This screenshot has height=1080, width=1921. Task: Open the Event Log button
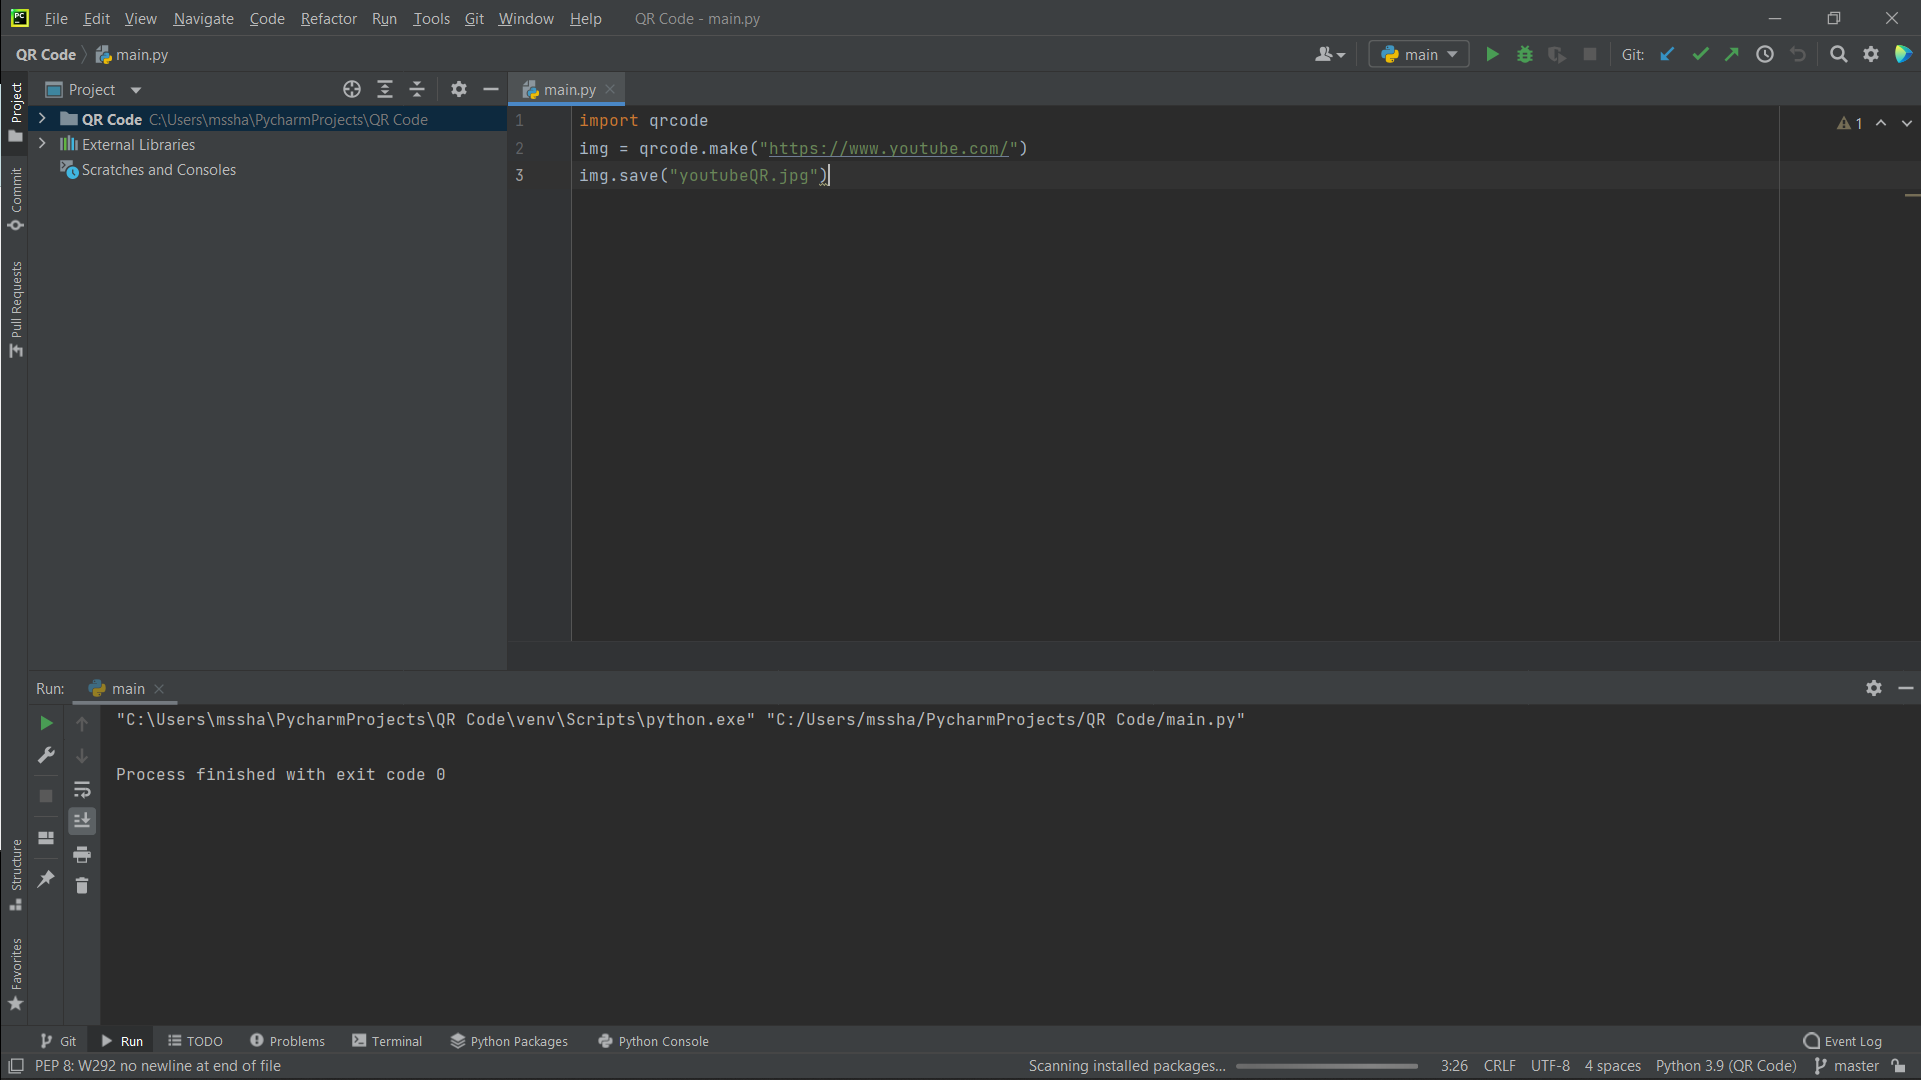[x=1842, y=1041]
